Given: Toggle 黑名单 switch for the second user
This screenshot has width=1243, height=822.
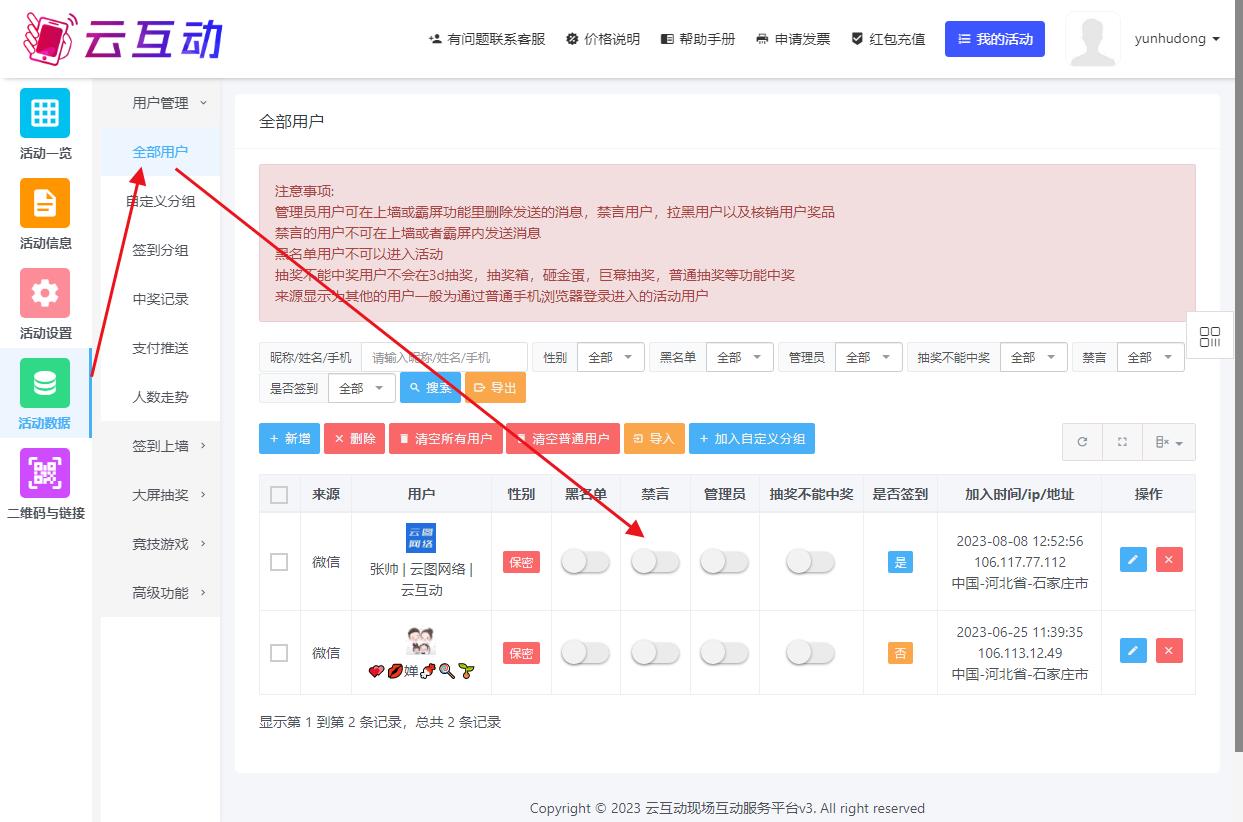Looking at the screenshot, I should [x=585, y=653].
